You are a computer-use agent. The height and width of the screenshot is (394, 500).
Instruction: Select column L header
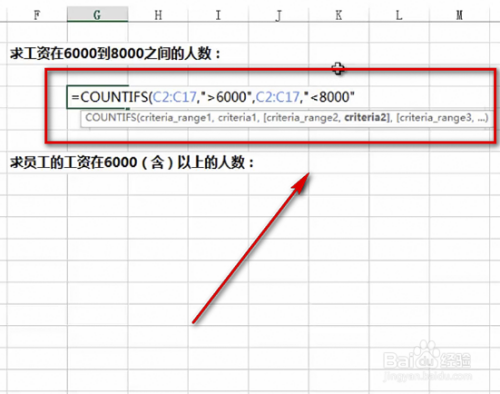(399, 15)
